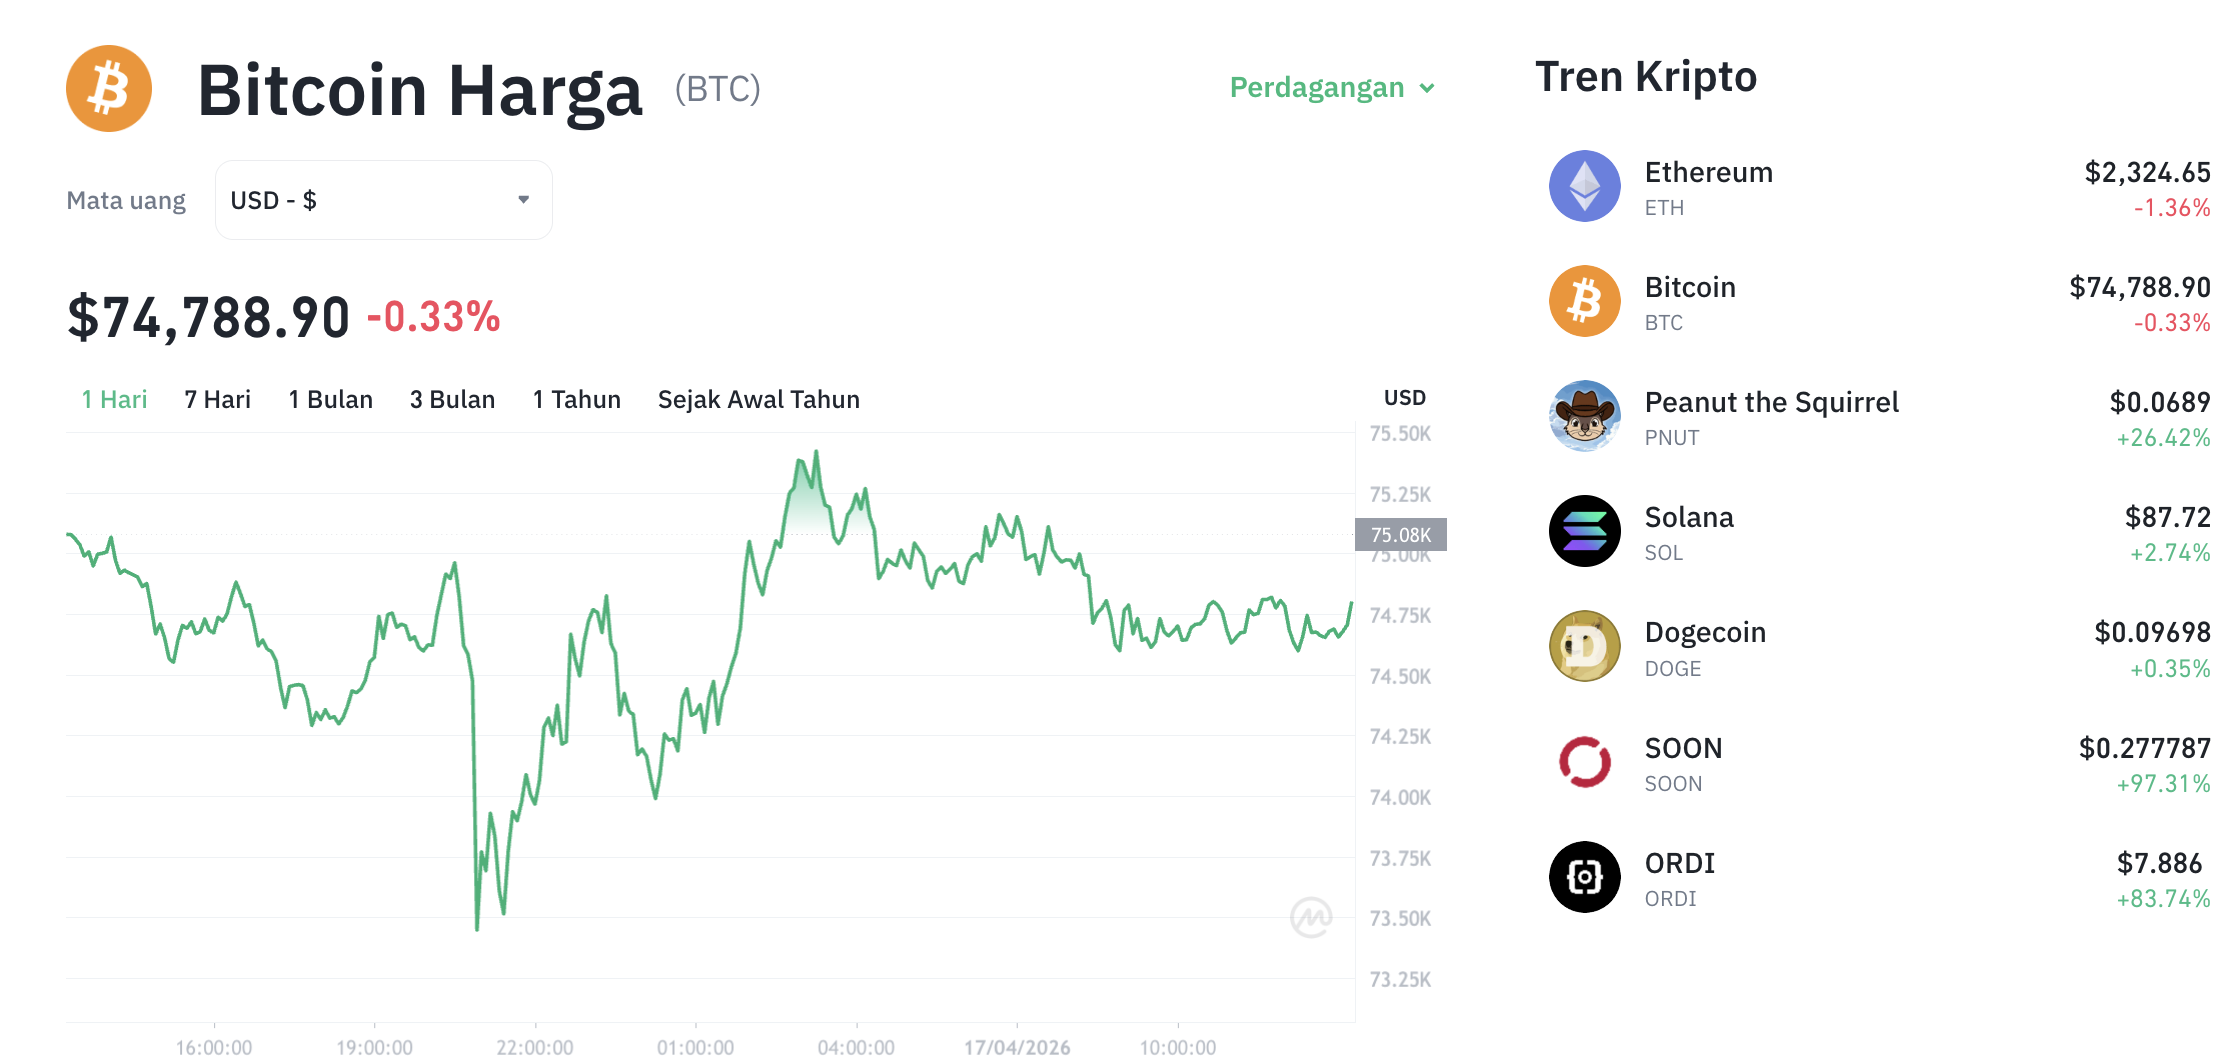Select the 1 Bulan tab
The height and width of the screenshot is (1062, 2240).
330,399
